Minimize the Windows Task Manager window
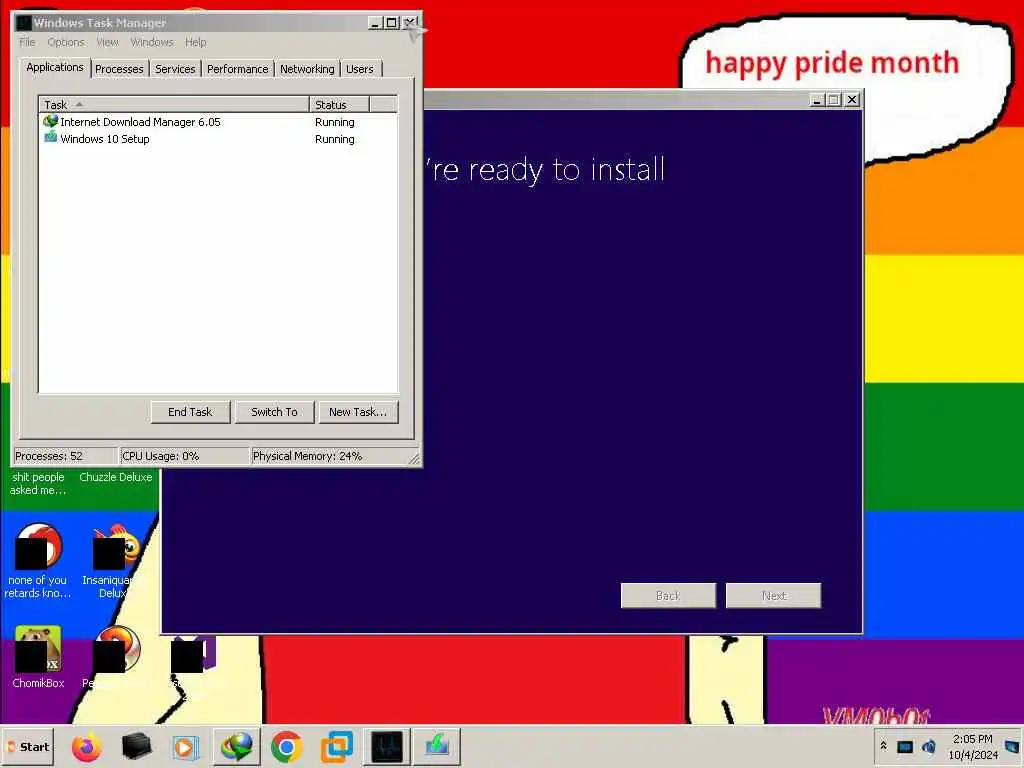 [375, 23]
